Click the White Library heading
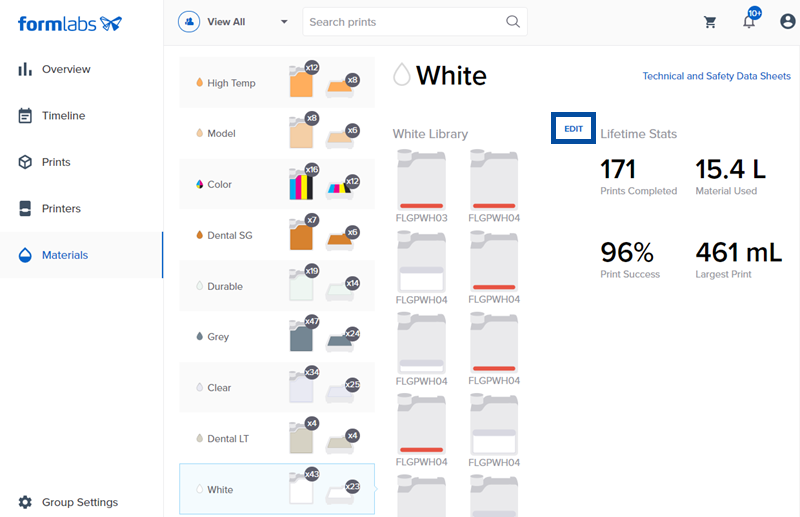Image resolution: width=800 pixels, height=517 pixels. coord(430,134)
